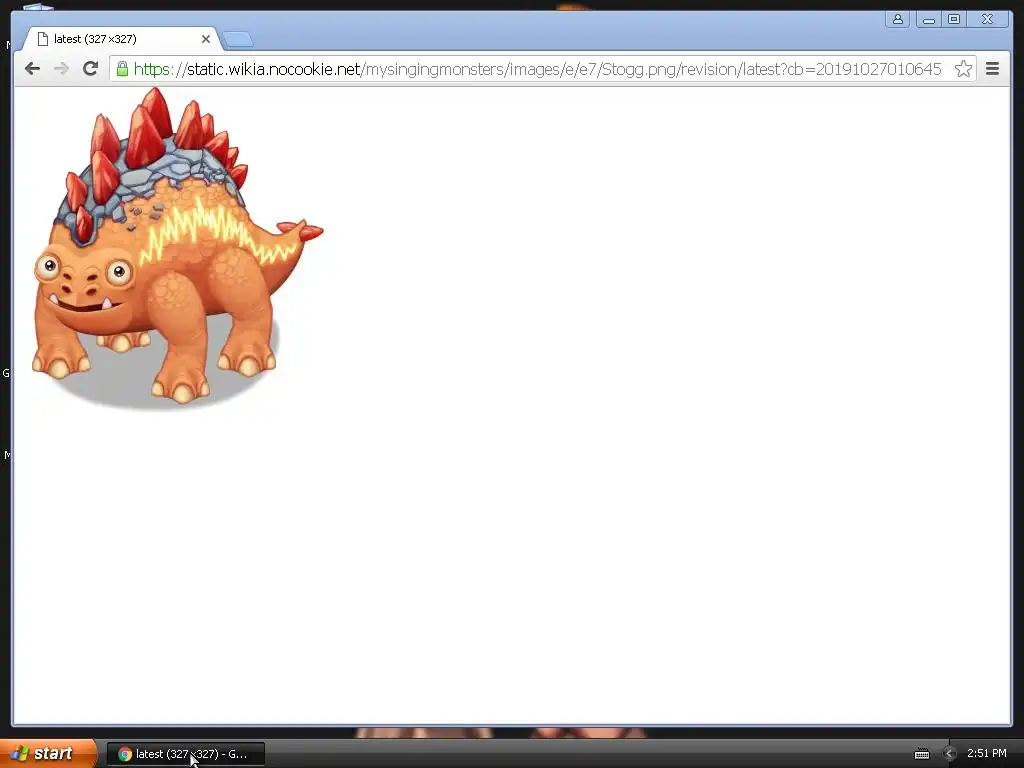Select the 'latest (327×327)' tab
The width and height of the screenshot is (1024, 768).
click(121, 39)
